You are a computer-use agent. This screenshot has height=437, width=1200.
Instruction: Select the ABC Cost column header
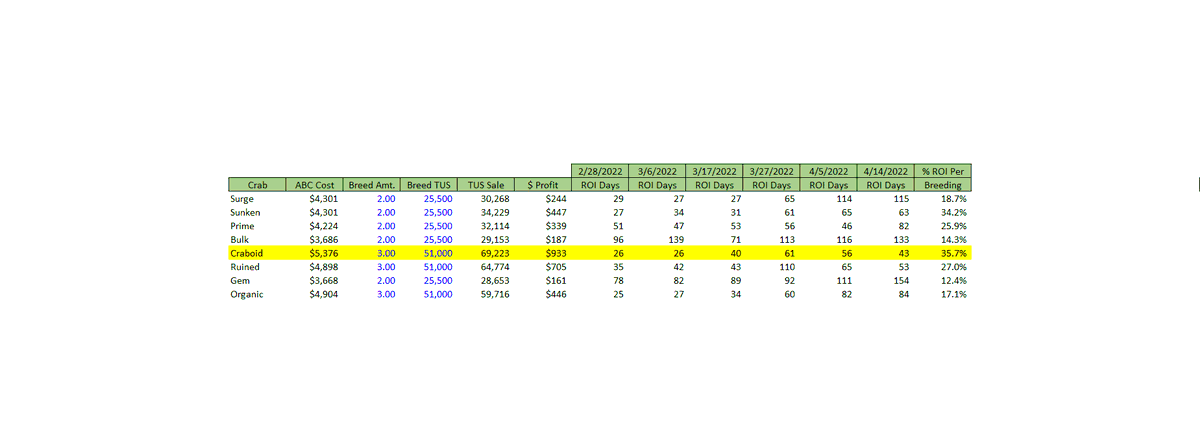[x=314, y=185]
